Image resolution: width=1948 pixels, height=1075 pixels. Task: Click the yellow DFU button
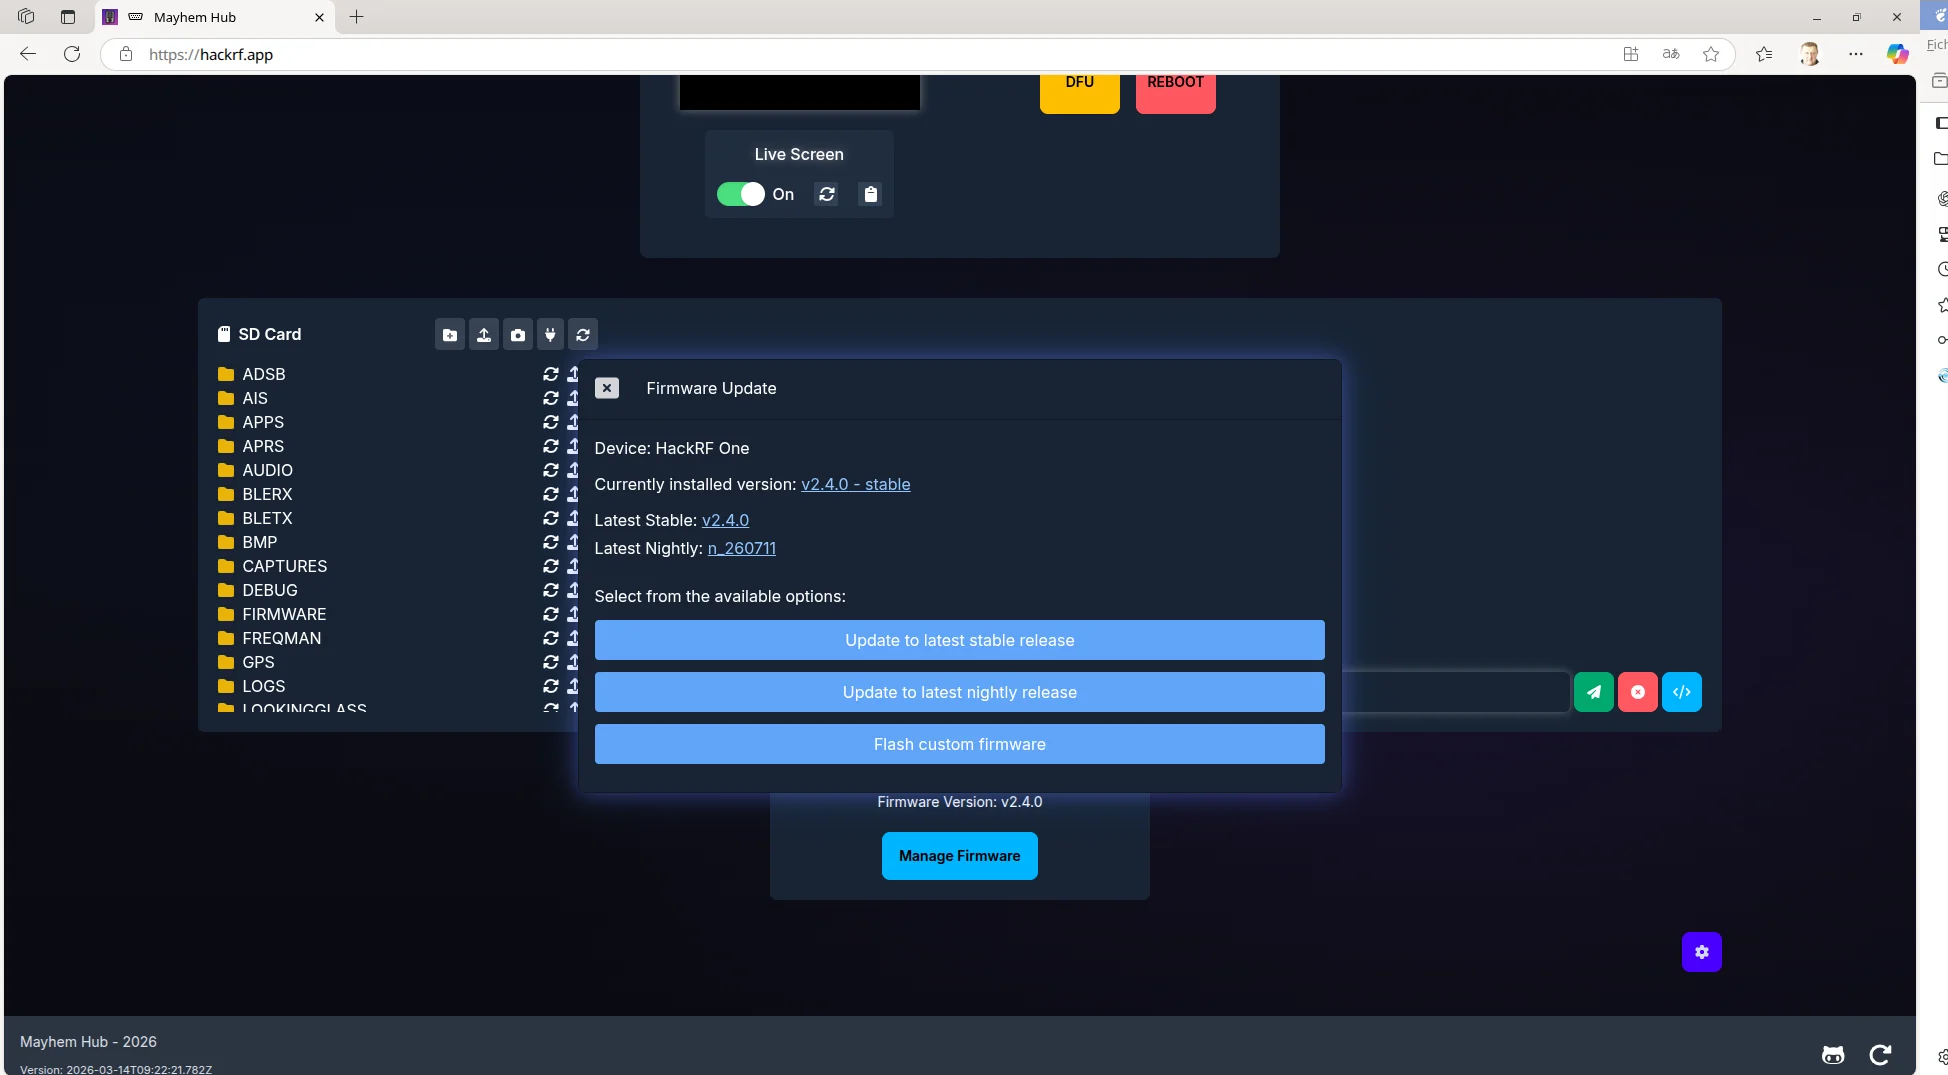1079,92
